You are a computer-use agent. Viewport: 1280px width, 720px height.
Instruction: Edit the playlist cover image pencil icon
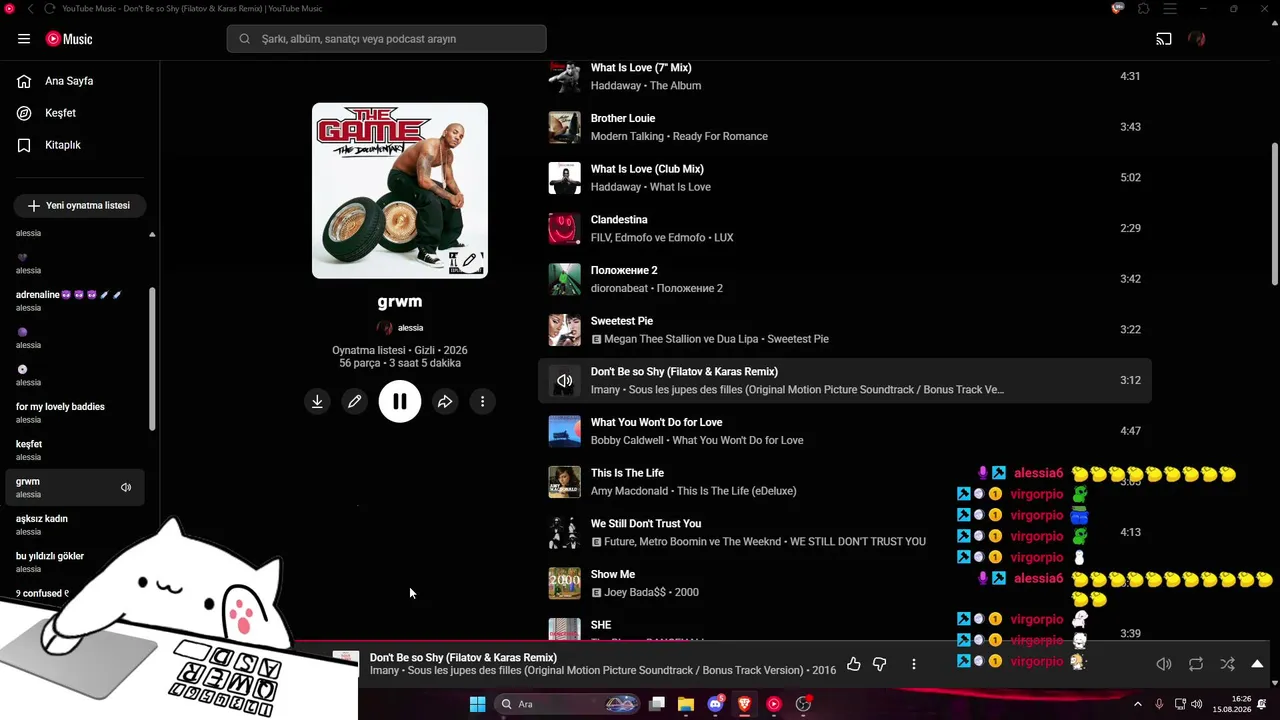point(469,261)
